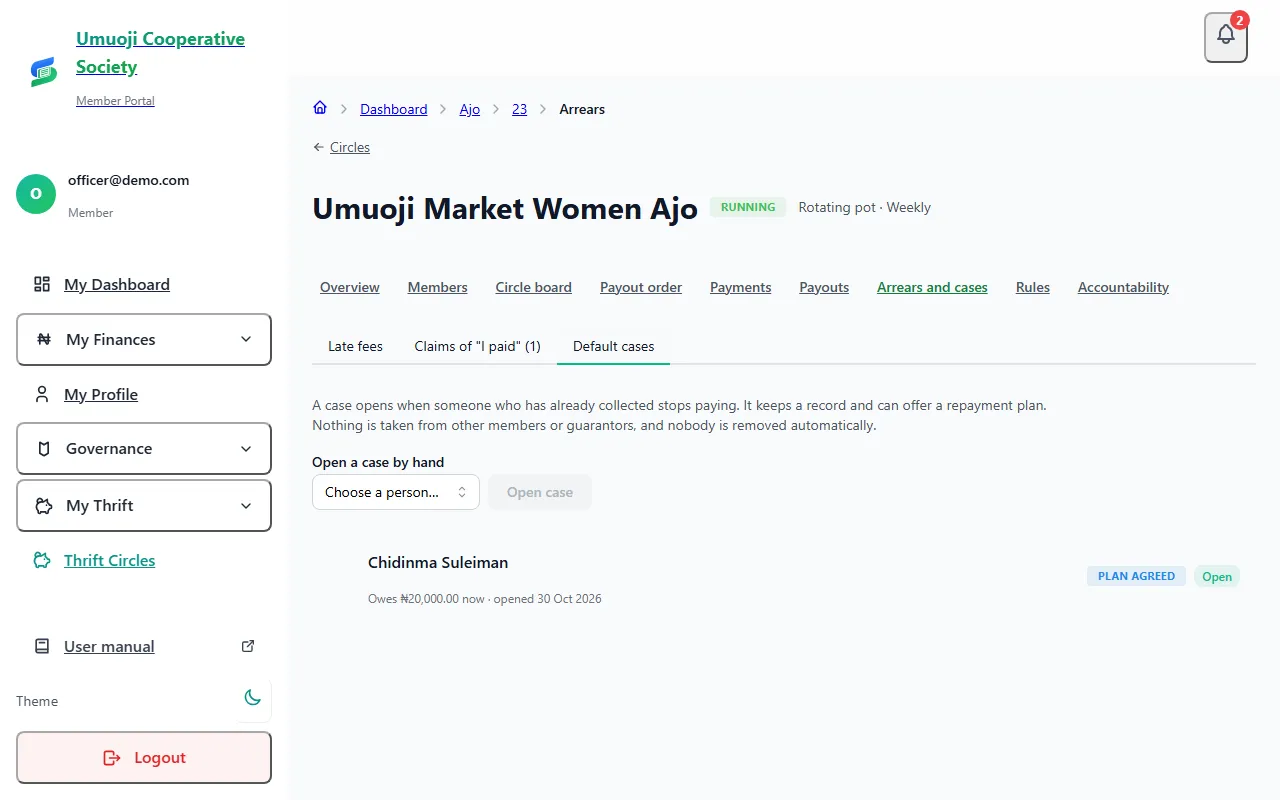
Task: Select the Late fees sub-tab
Action: click(x=355, y=346)
